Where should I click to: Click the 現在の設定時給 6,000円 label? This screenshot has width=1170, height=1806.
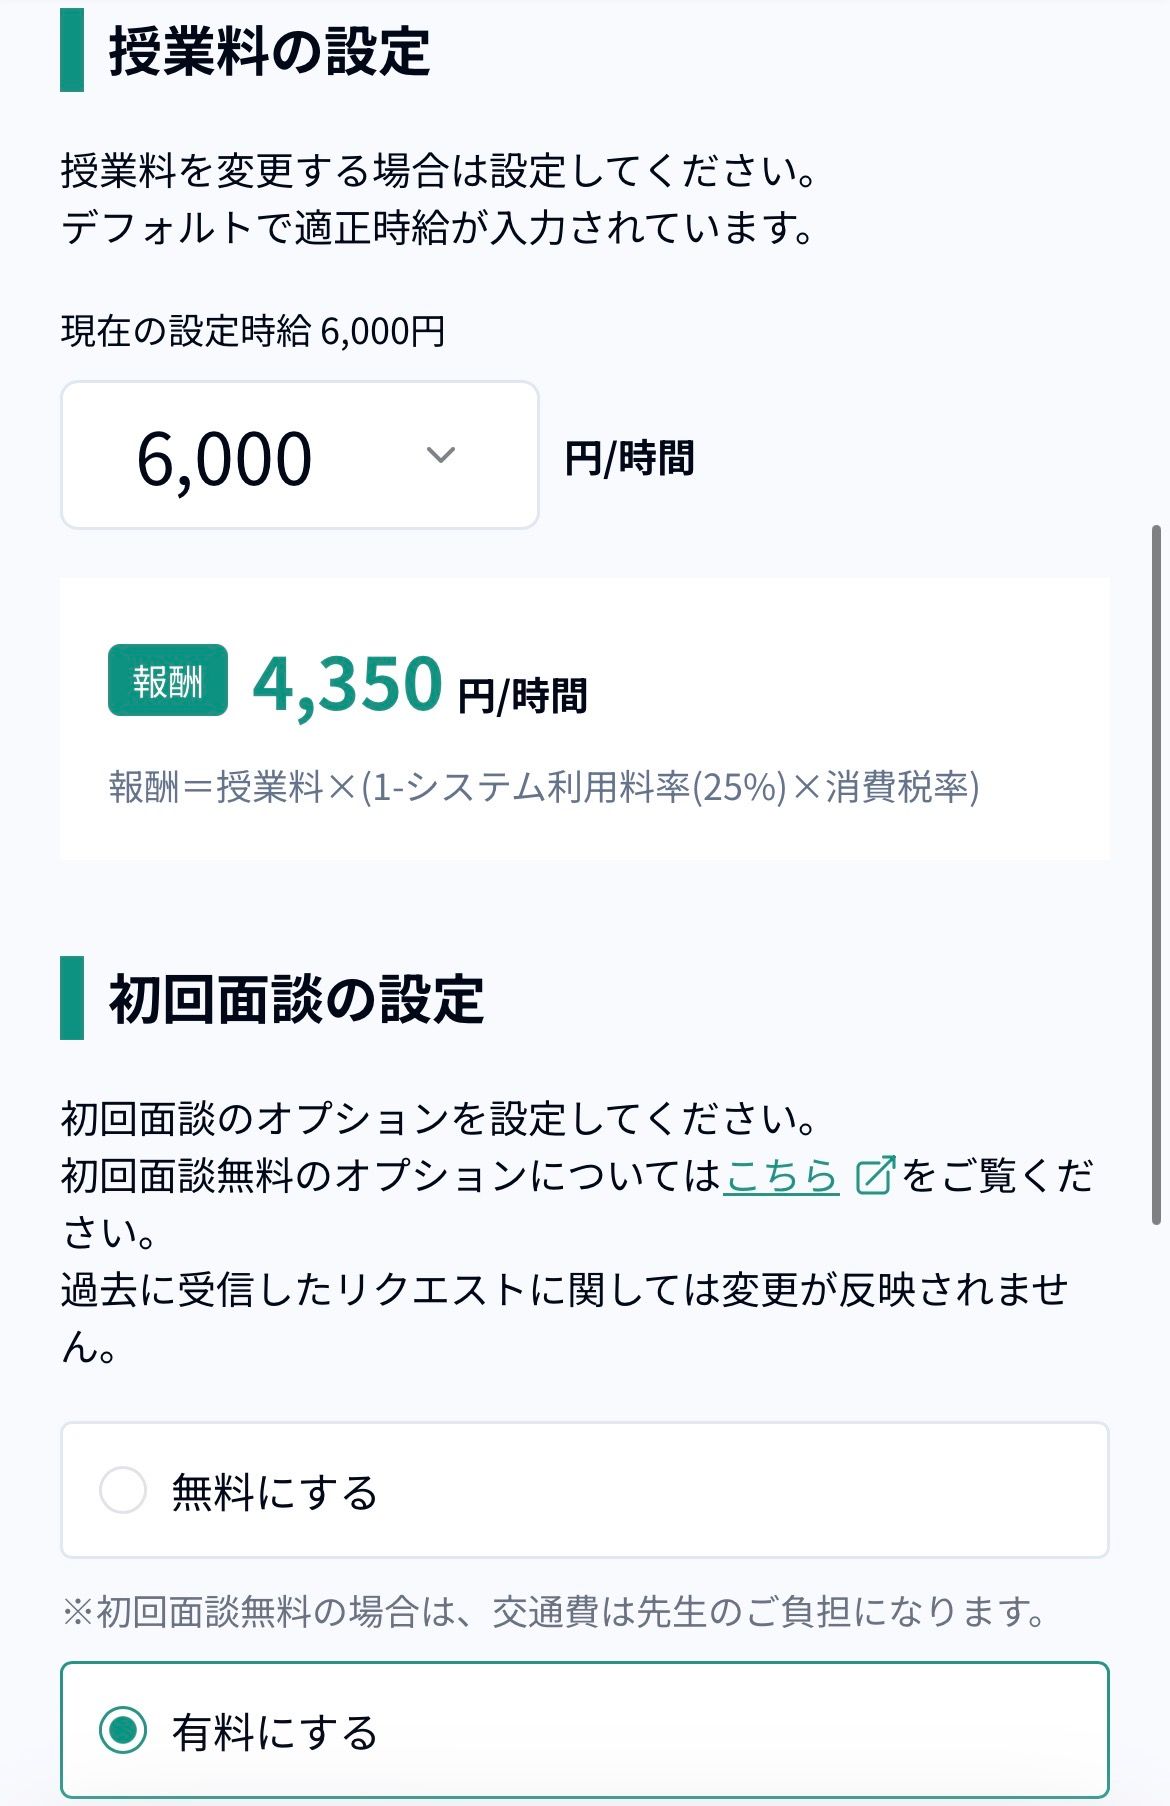253,331
